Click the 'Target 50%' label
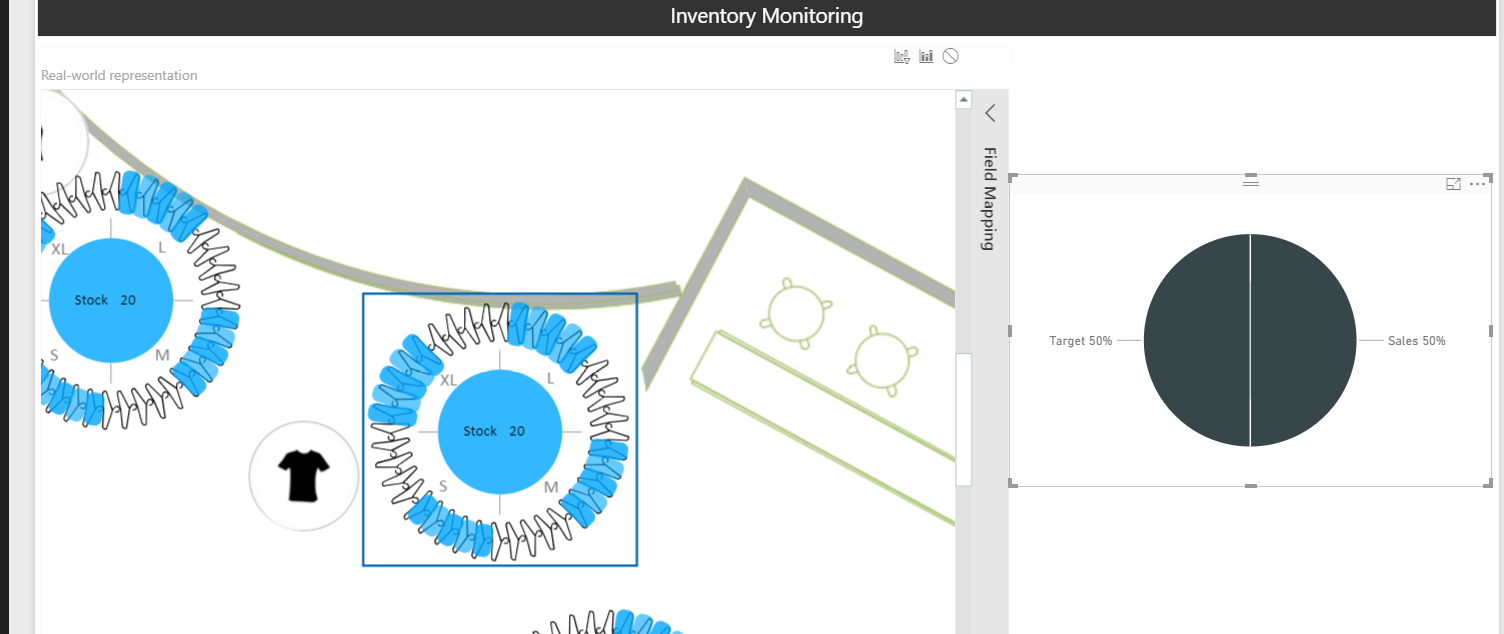This screenshot has width=1504, height=634. pos(1080,341)
